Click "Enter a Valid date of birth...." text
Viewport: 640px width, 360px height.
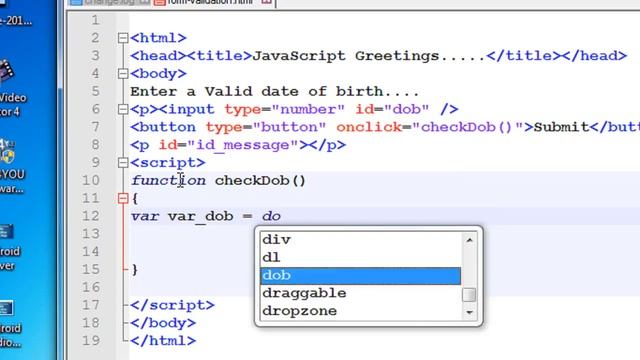click(x=274, y=91)
